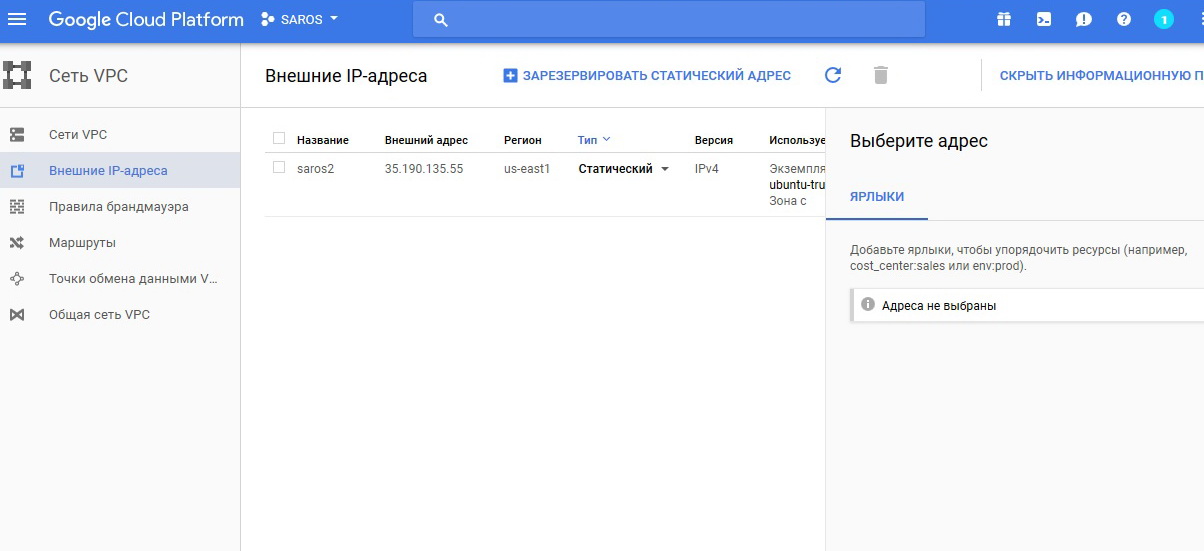1204x551 pixels.
Task: Click the top search input field
Action: pyautogui.click(x=668, y=20)
